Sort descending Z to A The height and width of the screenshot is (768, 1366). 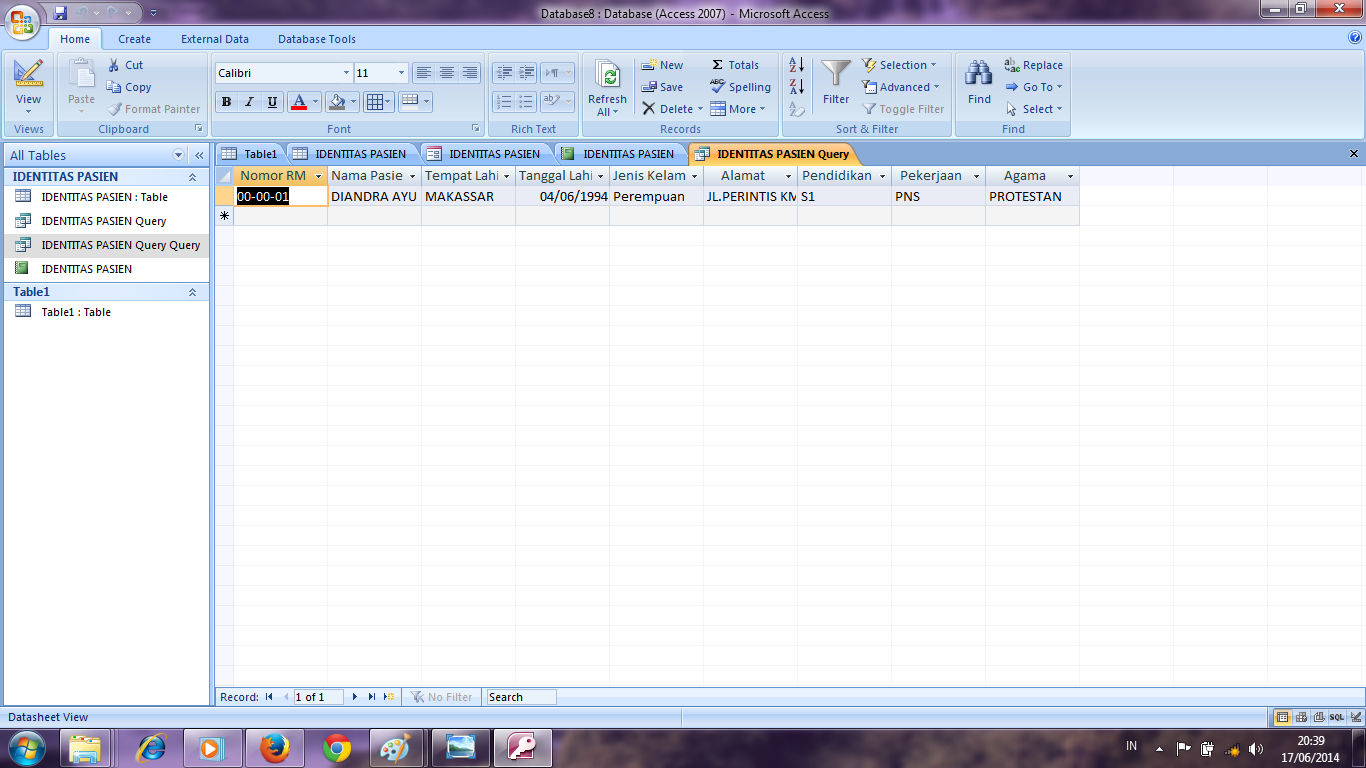(x=797, y=87)
